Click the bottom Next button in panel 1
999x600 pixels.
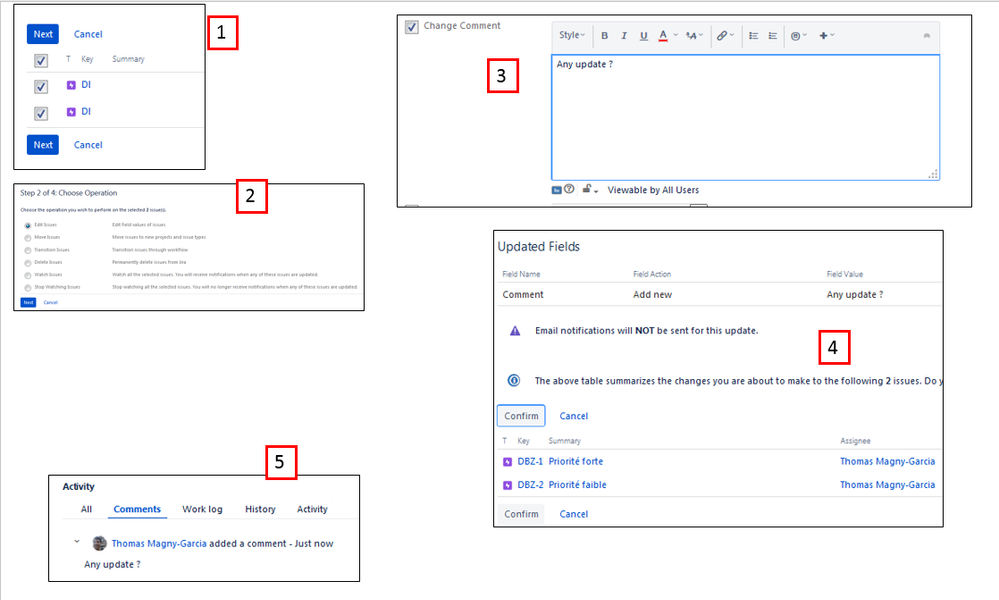coord(43,145)
